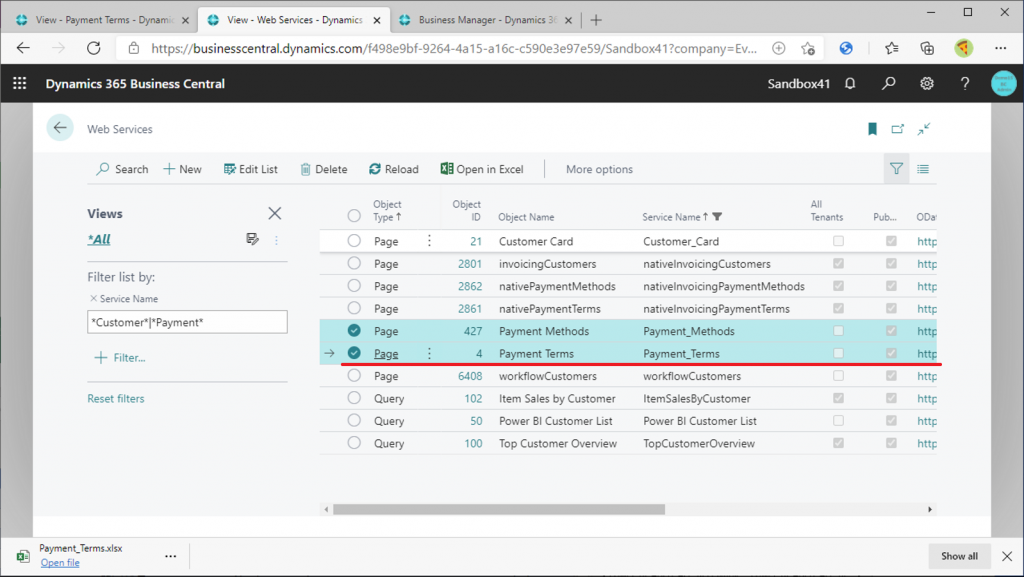Image resolution: width=1024 pixels, height=577 pixels.
Task: Select the nativePaymentMethods row circle
Action: (354, 286)
